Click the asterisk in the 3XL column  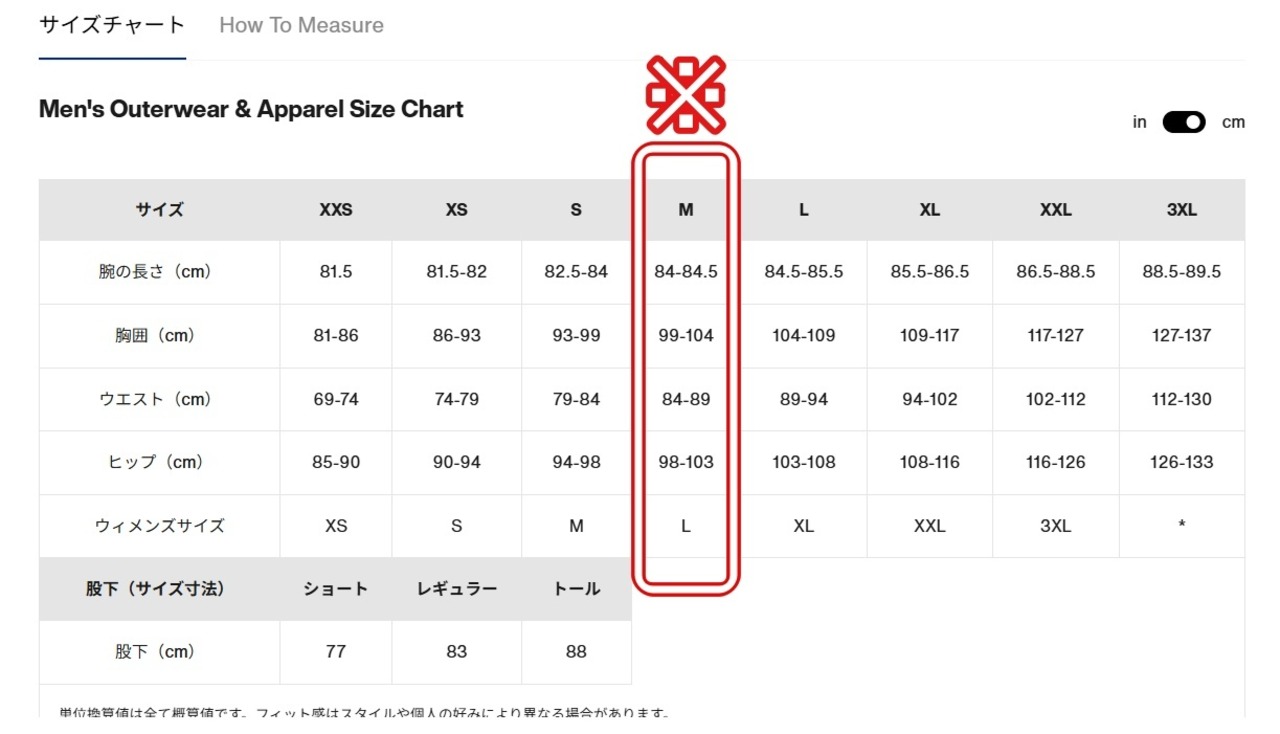pos(1182,526)
